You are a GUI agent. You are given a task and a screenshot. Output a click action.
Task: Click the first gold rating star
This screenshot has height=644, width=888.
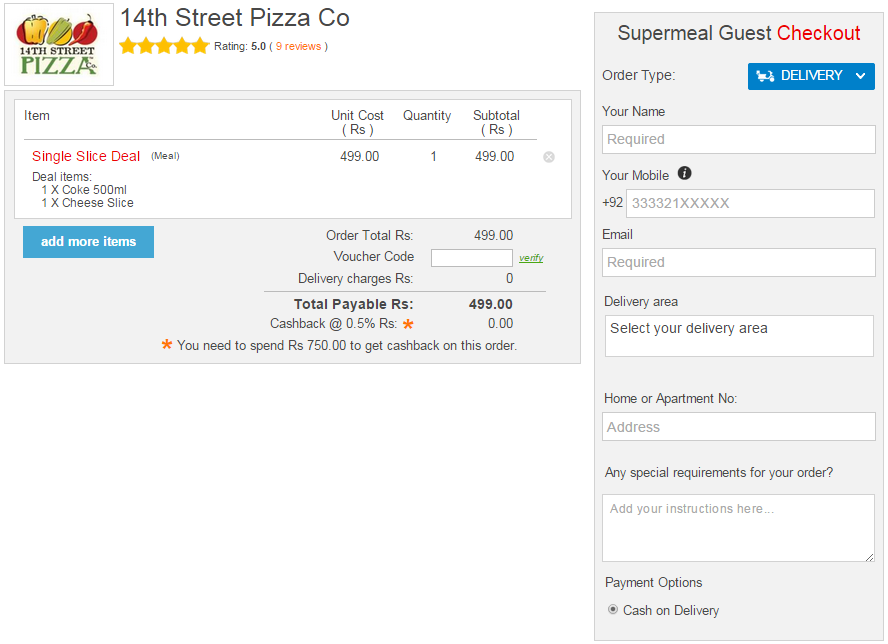click(126, 45)
